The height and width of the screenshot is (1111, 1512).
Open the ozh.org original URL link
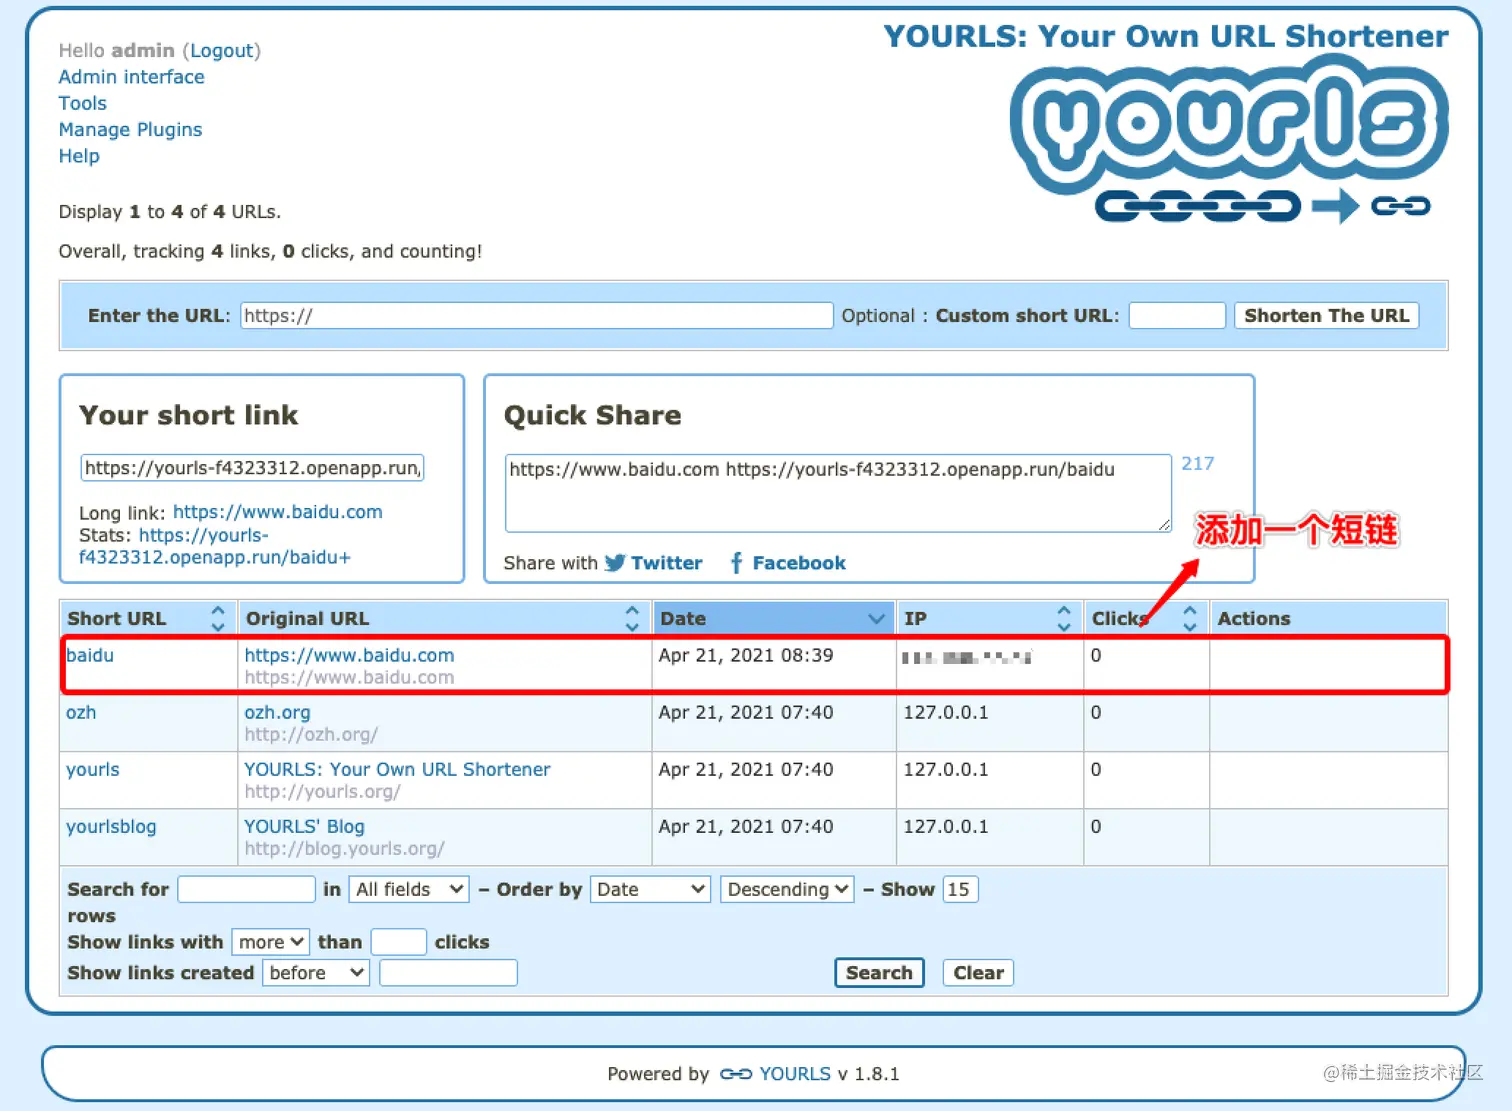click(x=277, y=712)
